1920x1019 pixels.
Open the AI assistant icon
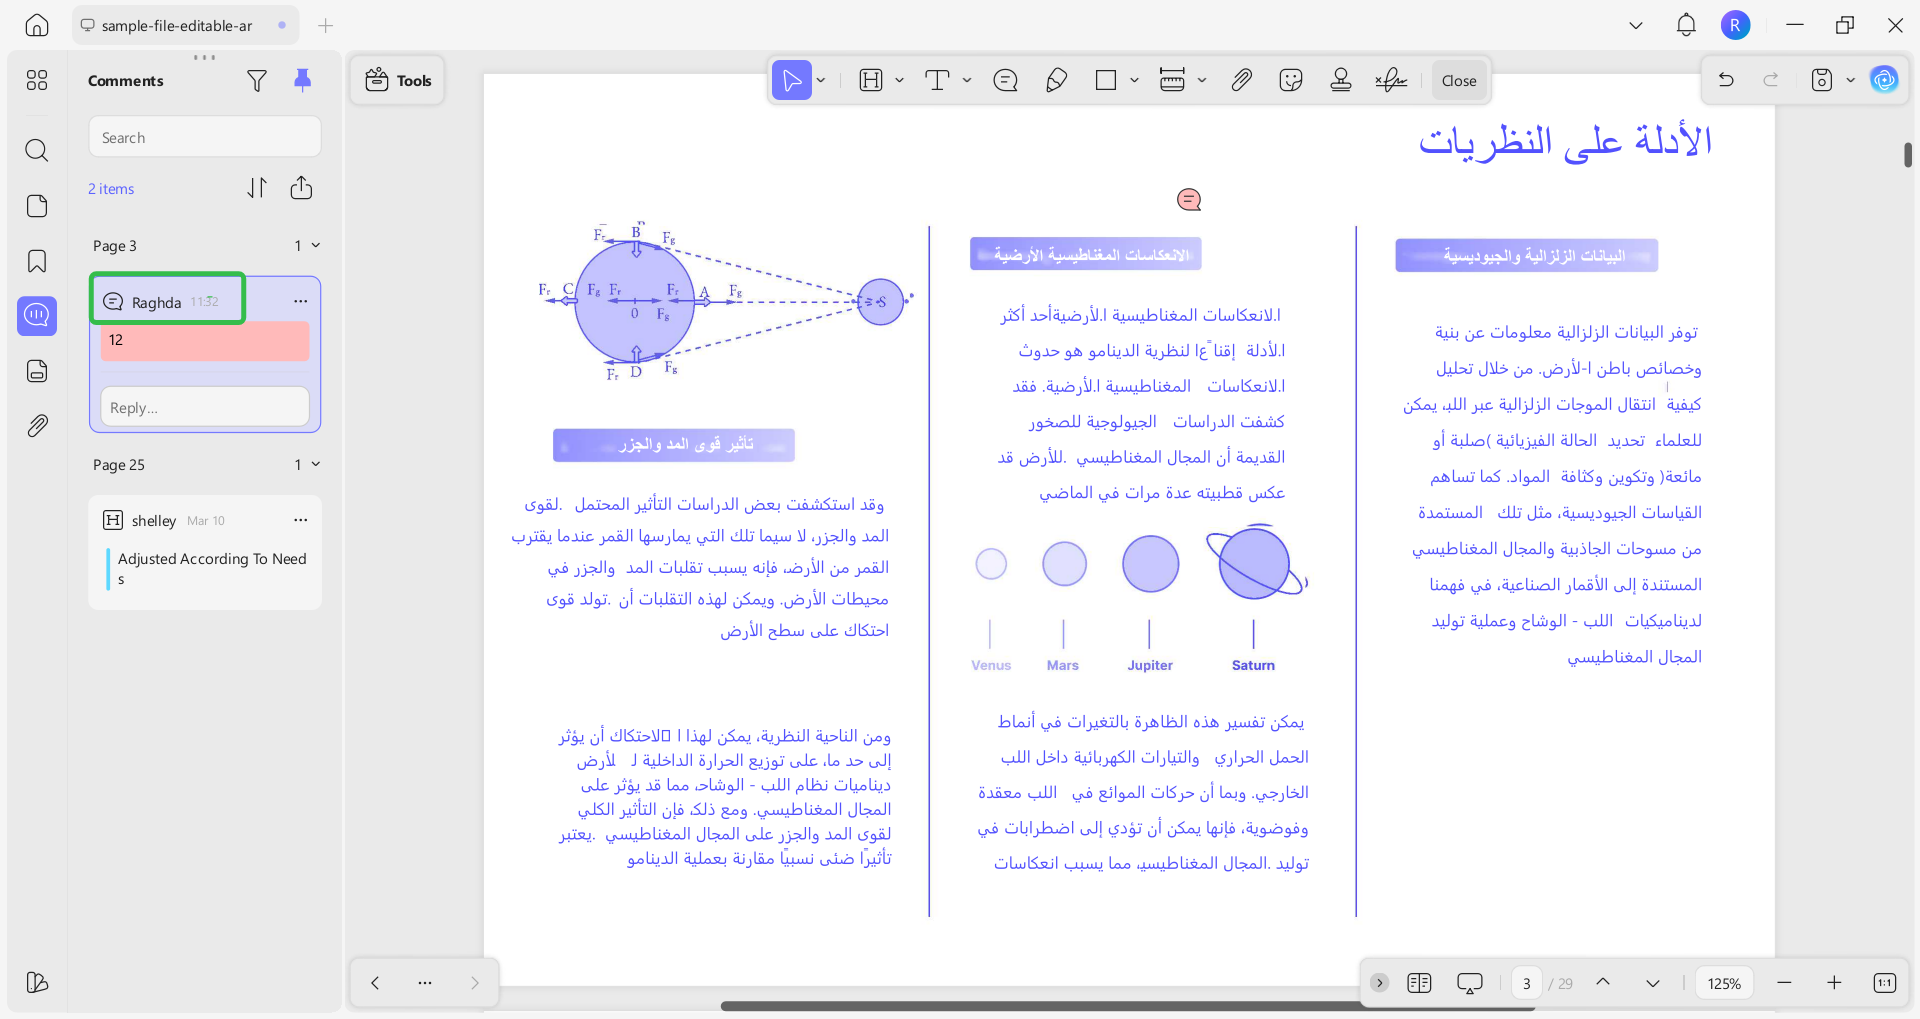coord(1885,80)
